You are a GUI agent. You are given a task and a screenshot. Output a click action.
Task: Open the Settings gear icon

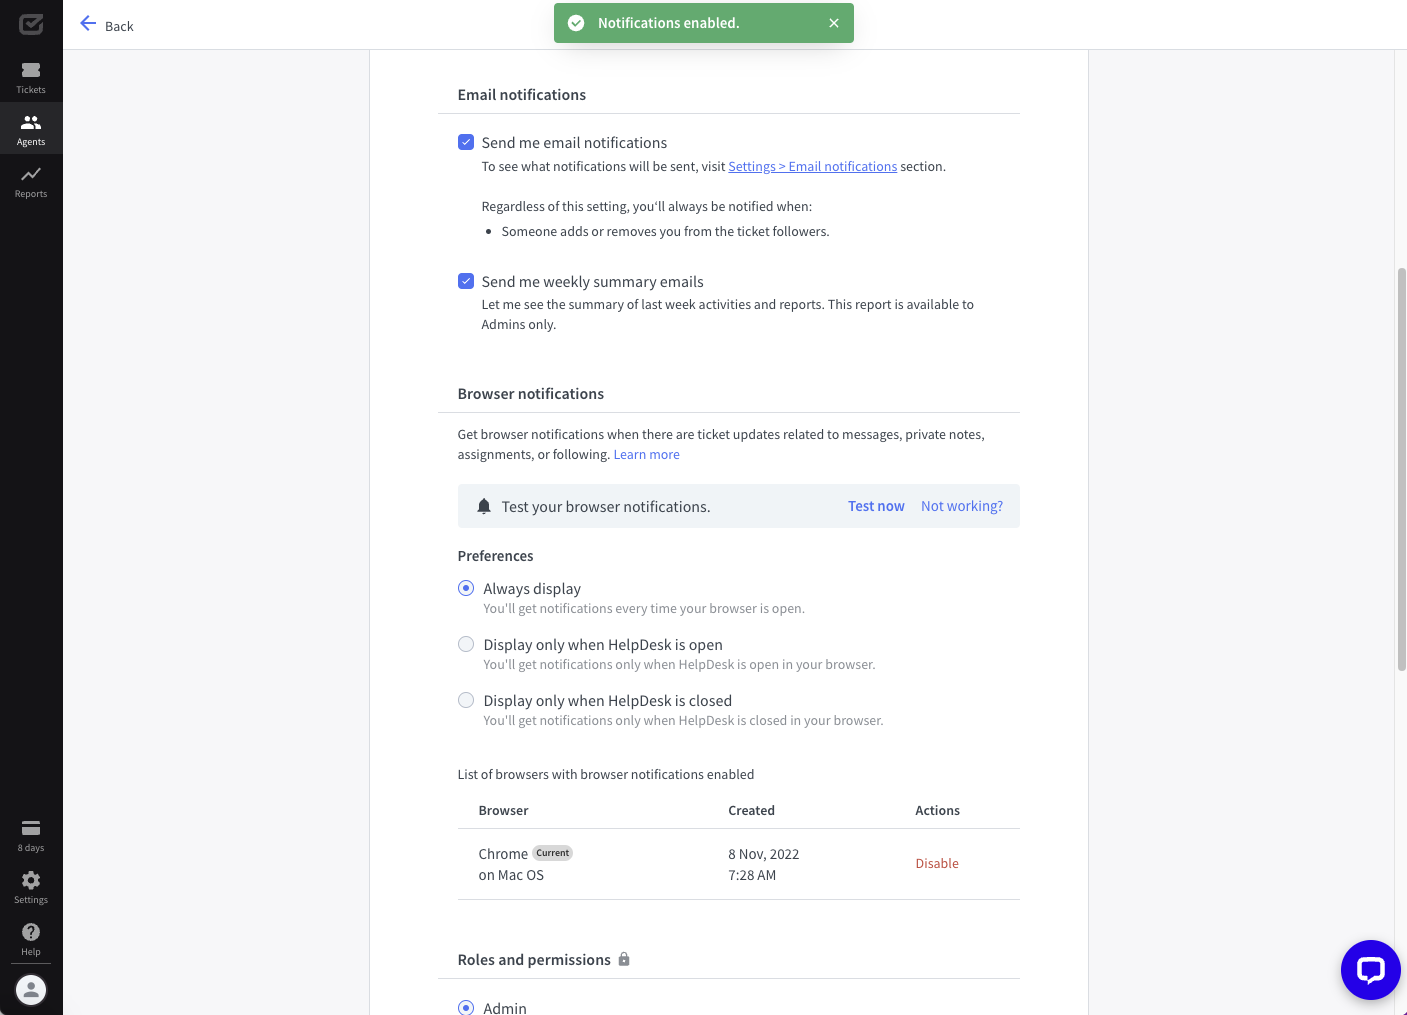(31, 880)
